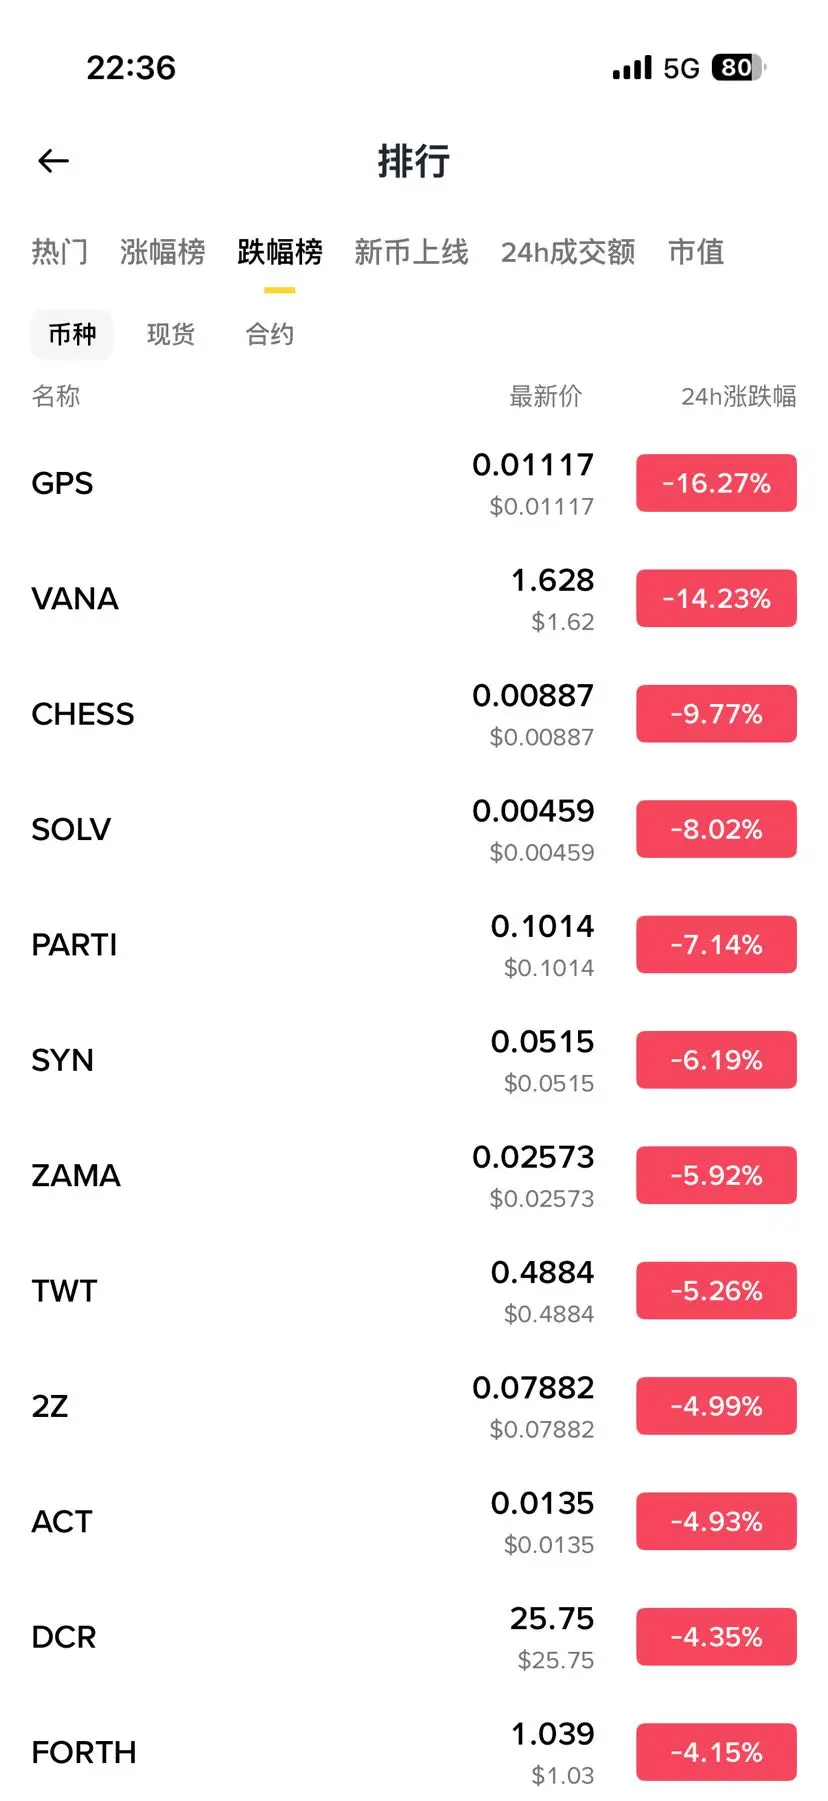828x1801 pixels.
Task: Select the 新币上线 tab
Action: coord(411,252)
